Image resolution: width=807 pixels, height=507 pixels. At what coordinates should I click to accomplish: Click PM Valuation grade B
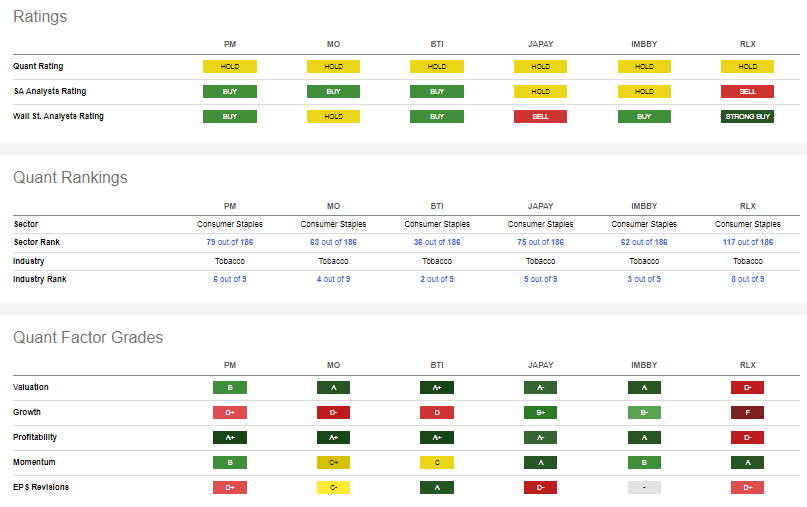(230, 388)
